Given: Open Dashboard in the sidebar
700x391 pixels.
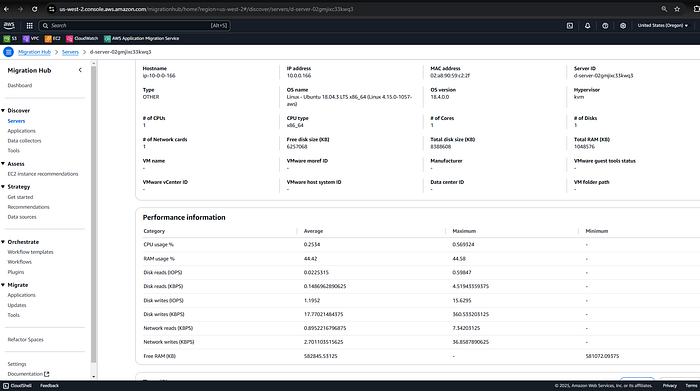Looking at the screenshot, I should click(x=20, y=85).
